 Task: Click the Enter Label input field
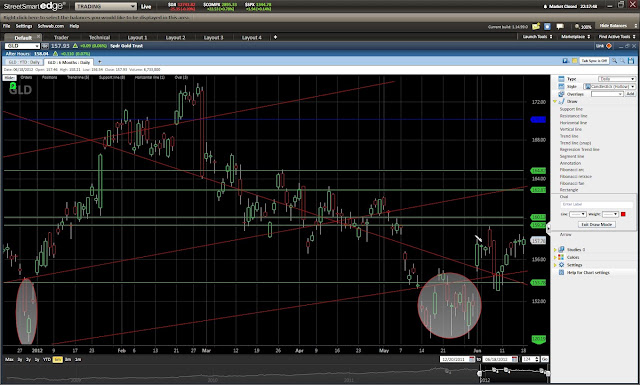point(596,204)
